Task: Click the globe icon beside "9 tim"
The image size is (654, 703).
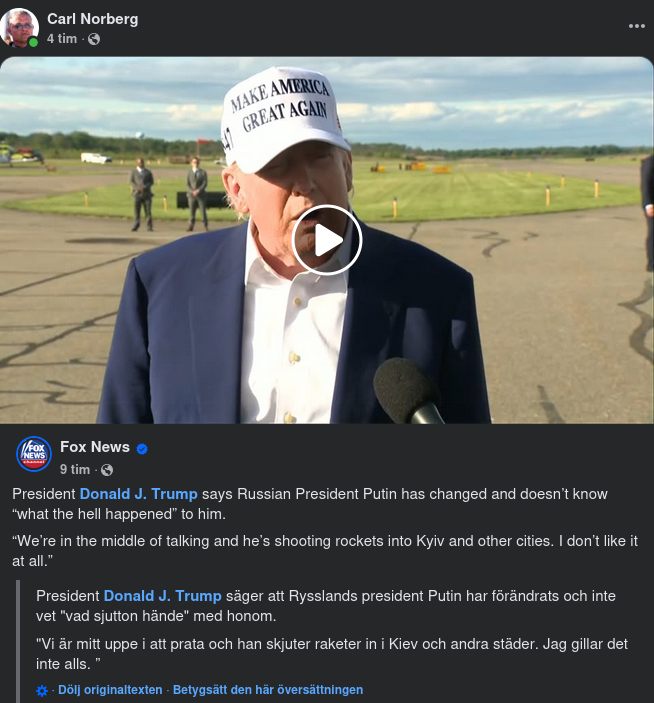Action: tap(107, 469)
